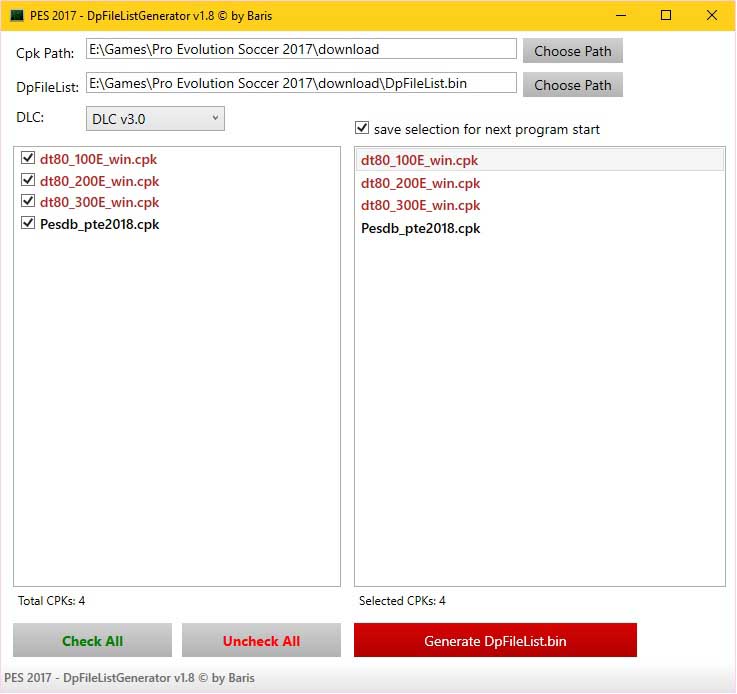Toggle dt80_300E_win.cpk checkbox
The image size is (737, 694).
coord(28,201)
